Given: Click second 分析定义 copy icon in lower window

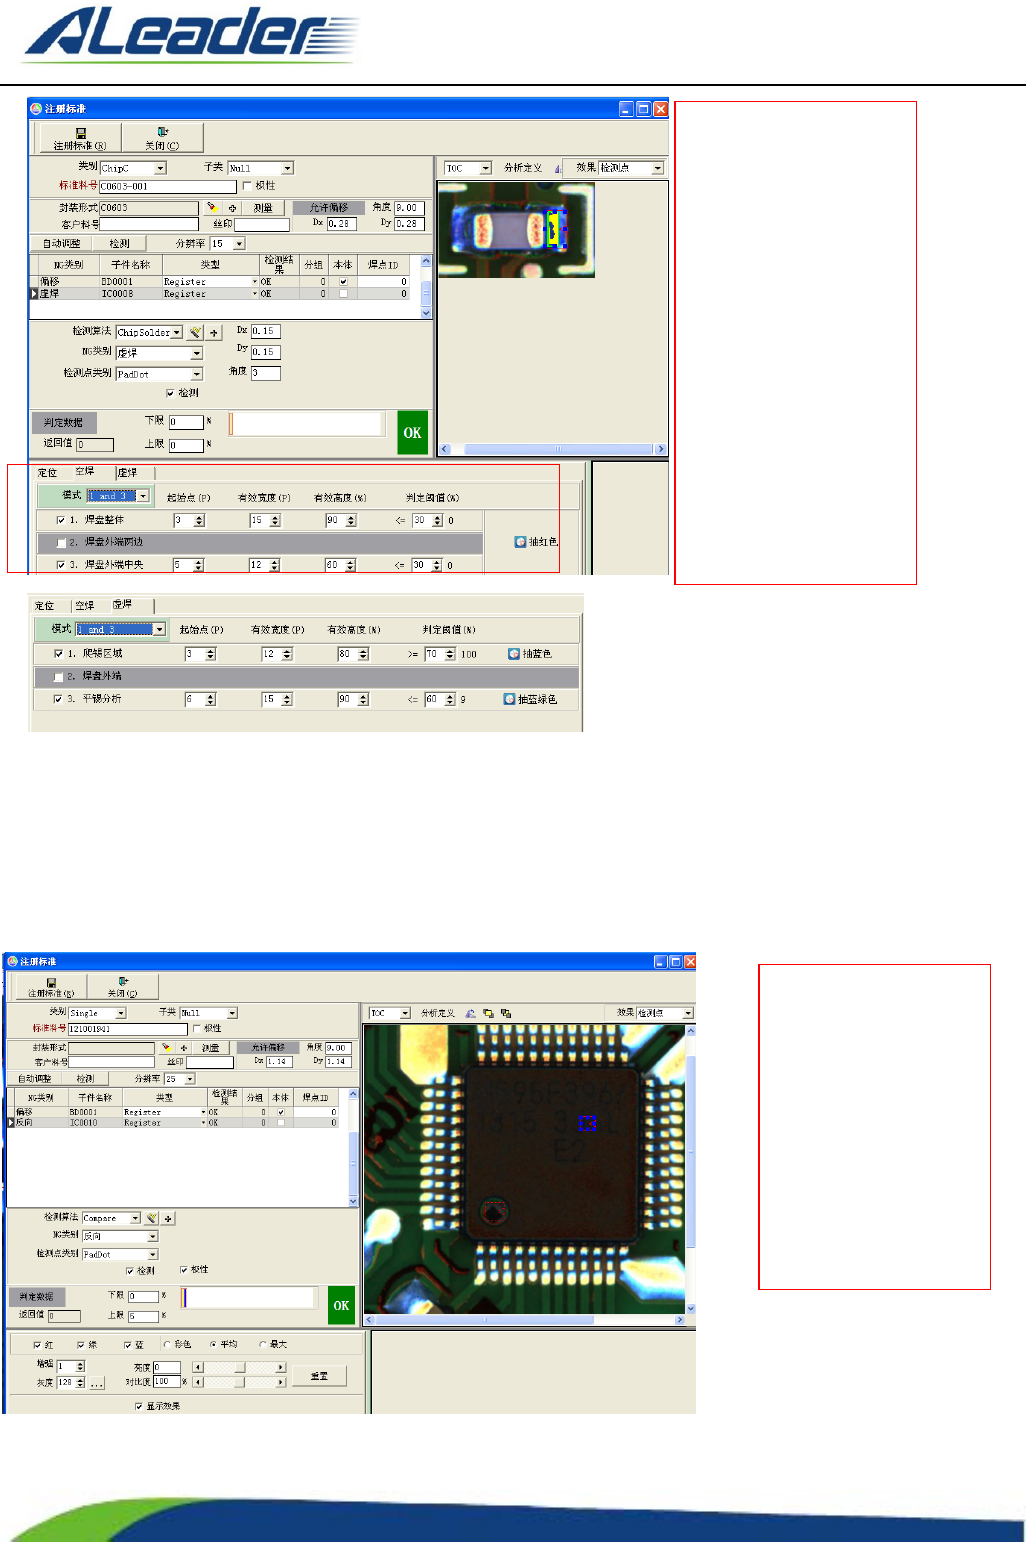Looking at the screenshot, I should pyautogui.click(x=488, y=1013).
